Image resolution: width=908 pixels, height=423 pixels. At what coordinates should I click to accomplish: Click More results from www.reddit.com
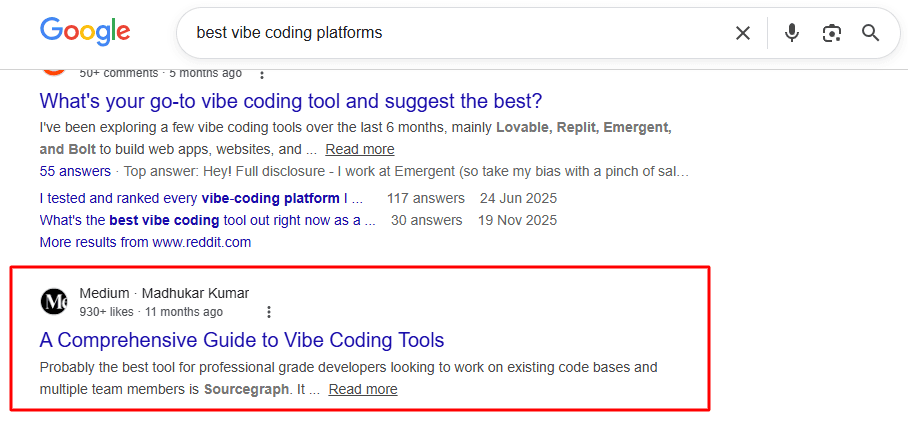[145, 242]
